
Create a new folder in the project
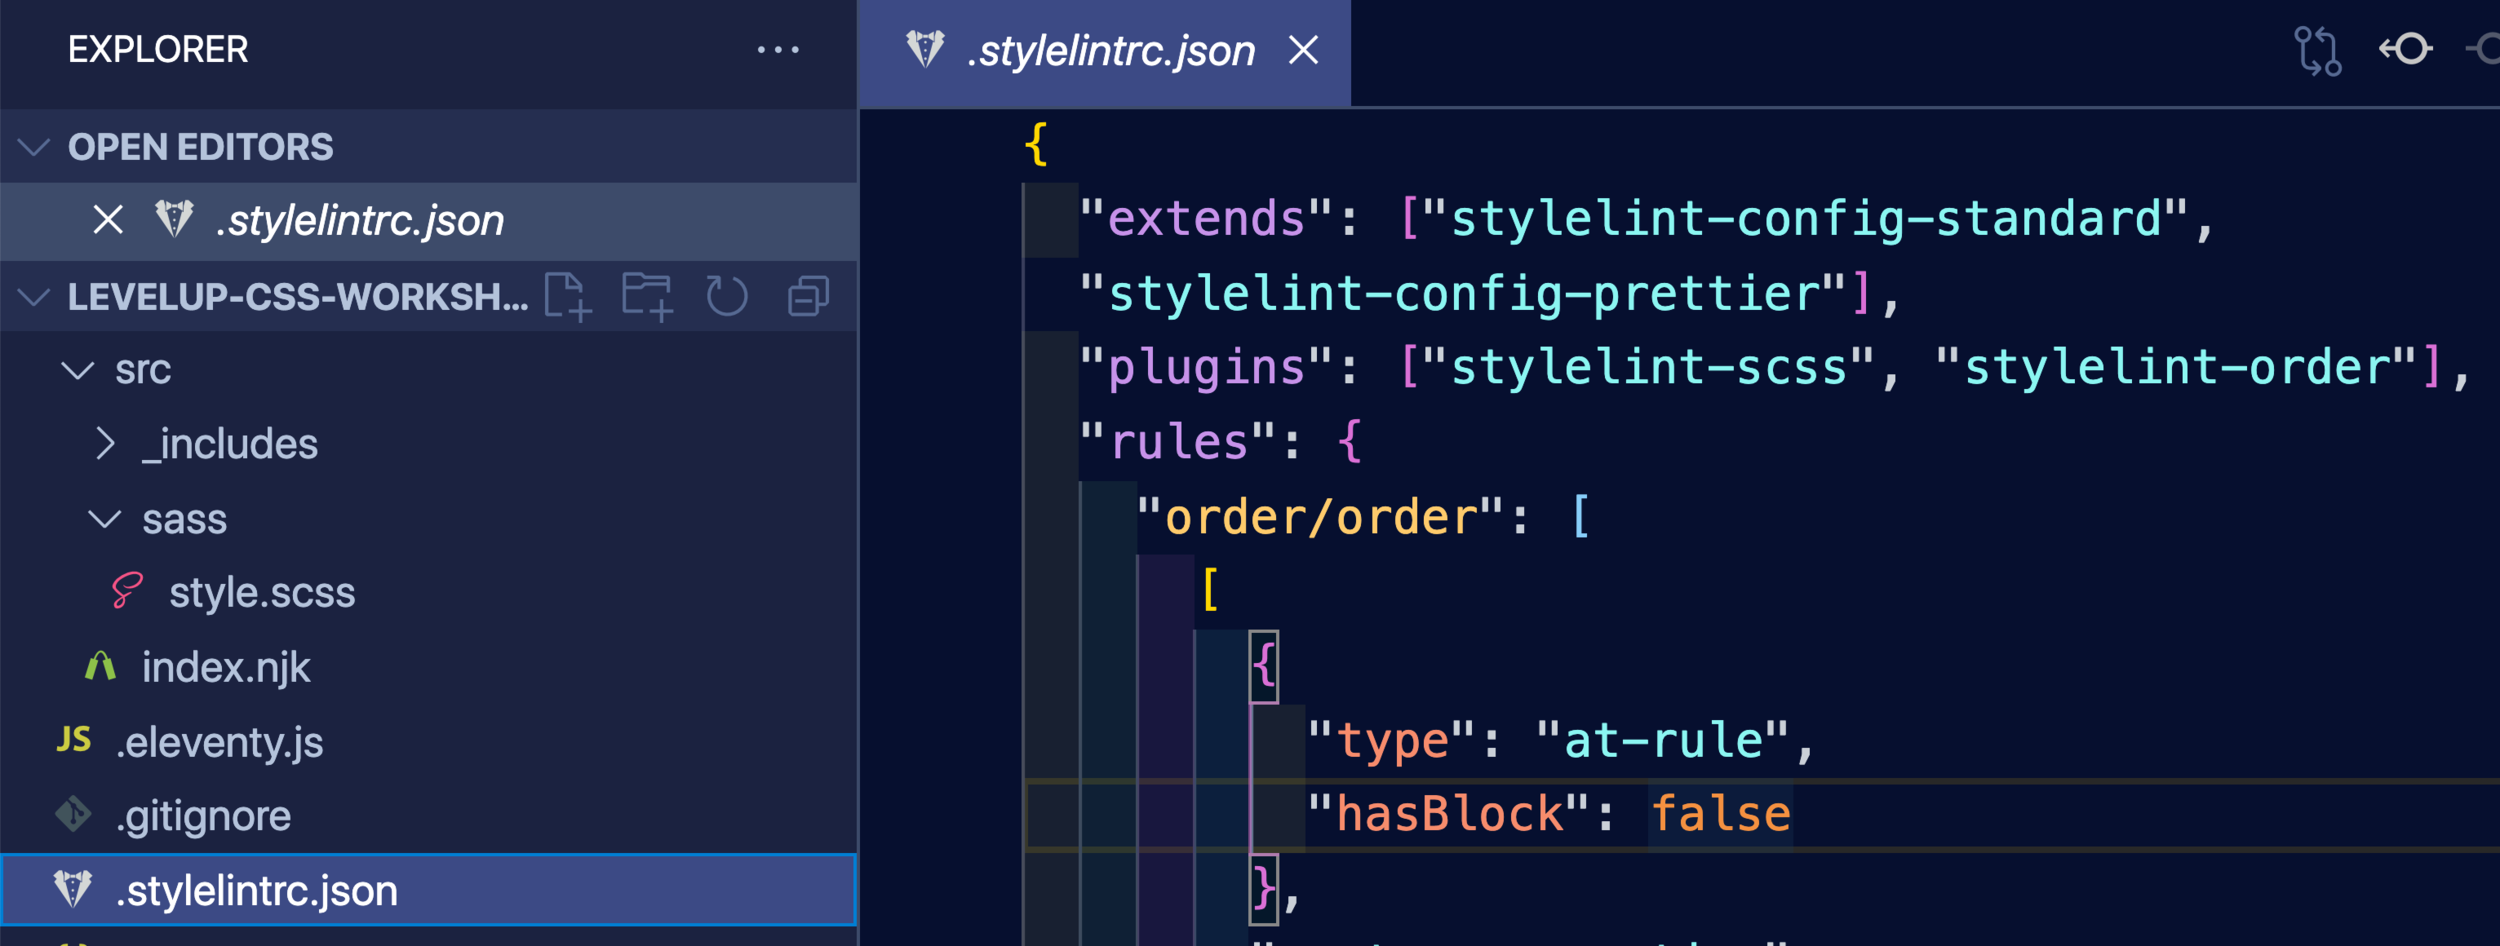coord(647,297)
